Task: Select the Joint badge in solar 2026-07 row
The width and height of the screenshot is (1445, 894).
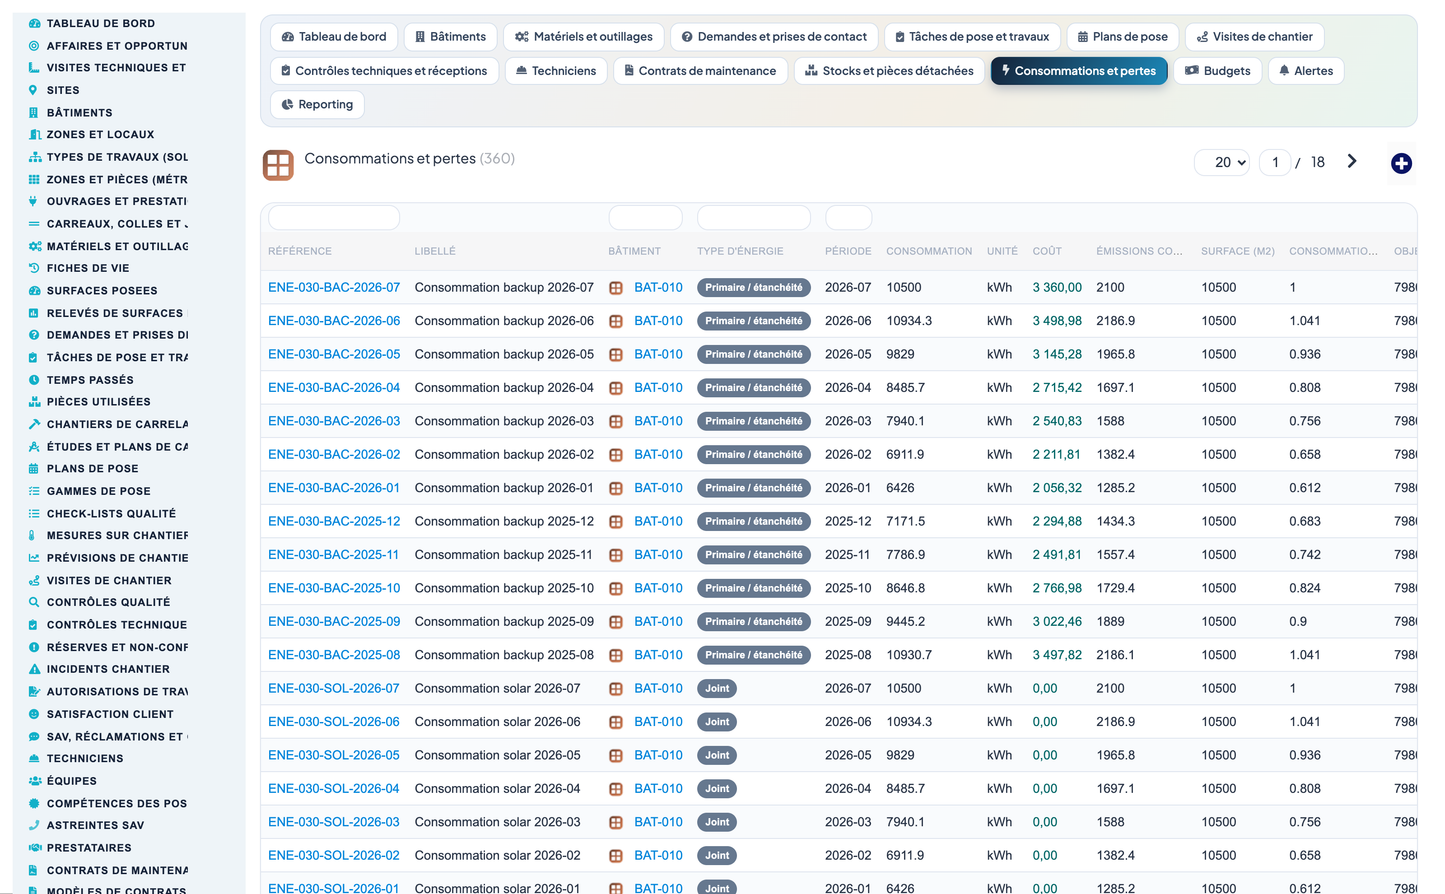Action: coord(717,688)
